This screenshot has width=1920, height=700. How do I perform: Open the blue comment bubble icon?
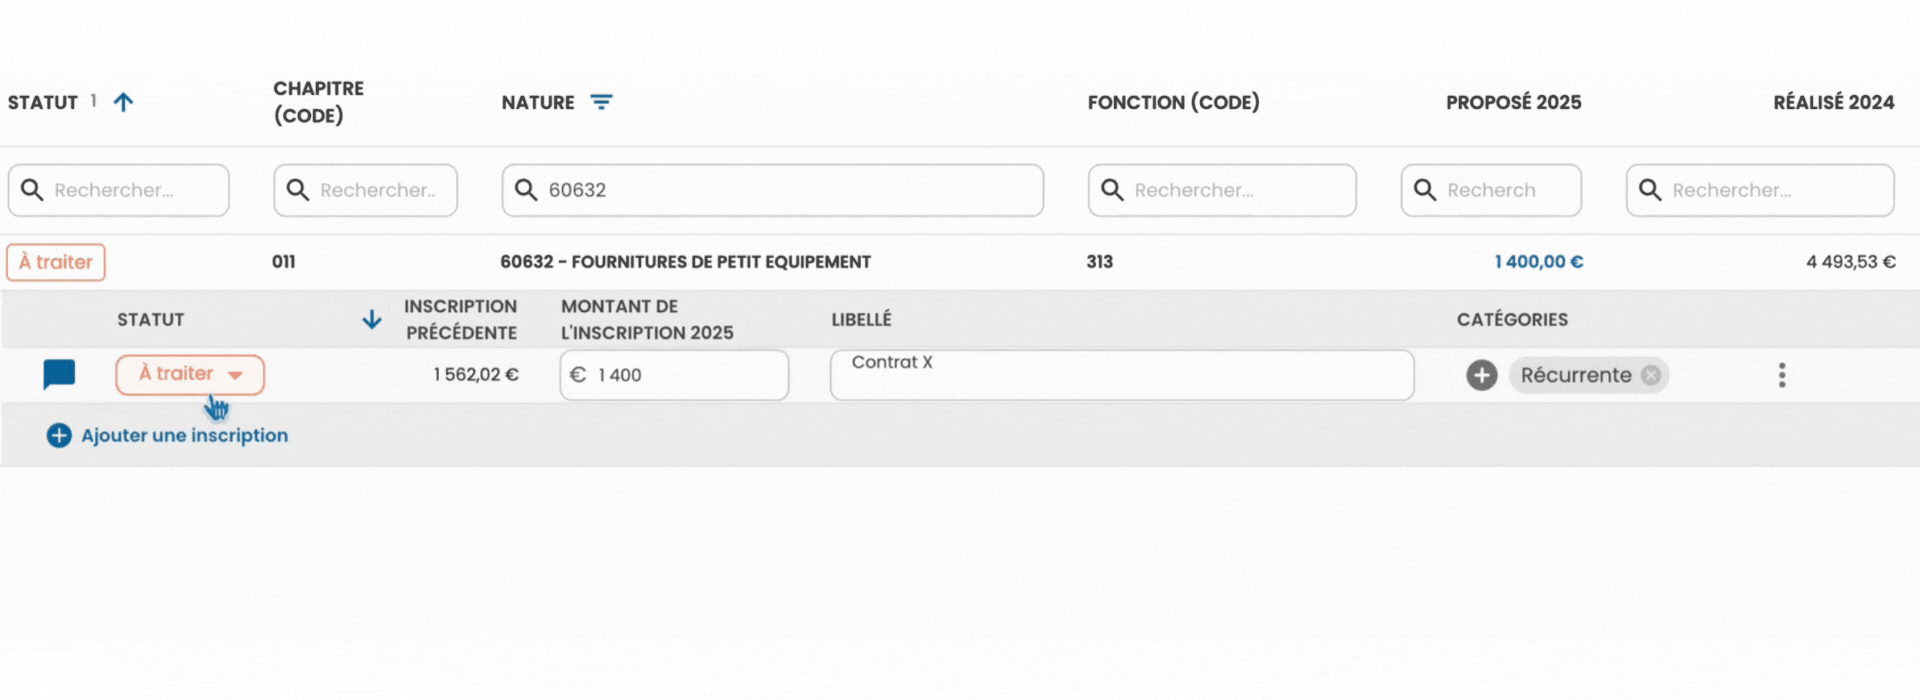(x=59, y=375)
